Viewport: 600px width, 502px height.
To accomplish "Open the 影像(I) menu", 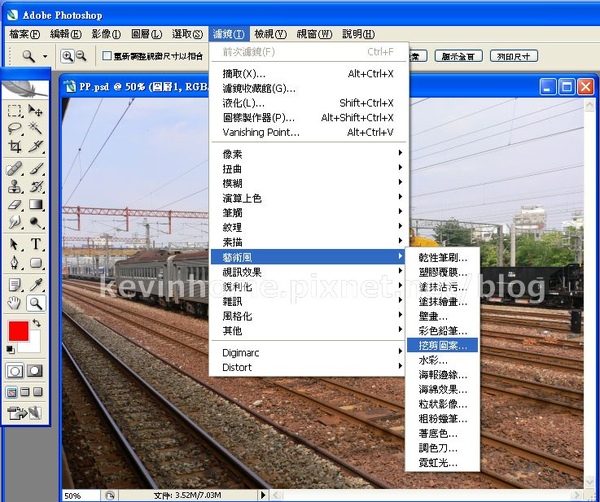I will click(x=106, y=34).
